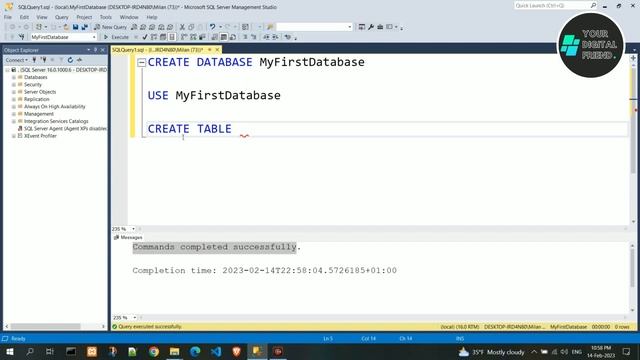Click the Save All icon
Viewport: 640px width, 360px height.
click(x=84, y=27)
